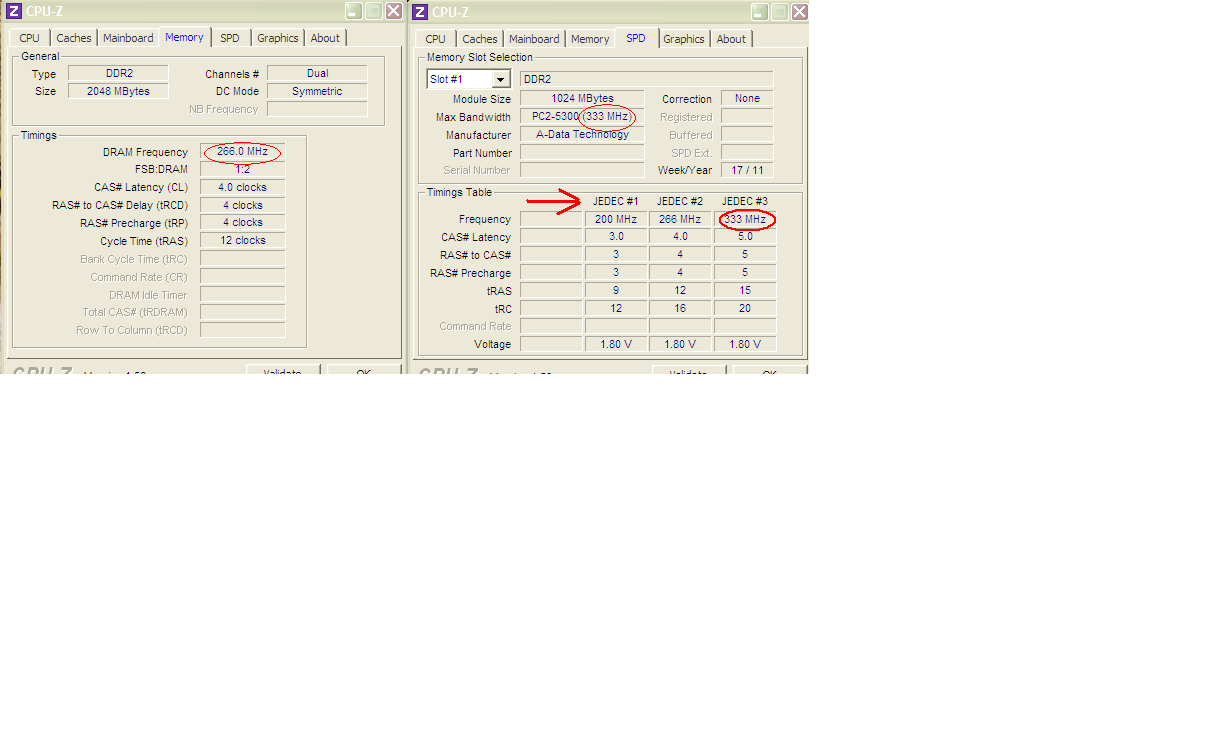
Task: Switch to the CPU tab in the right window
Action: point(436,39)
